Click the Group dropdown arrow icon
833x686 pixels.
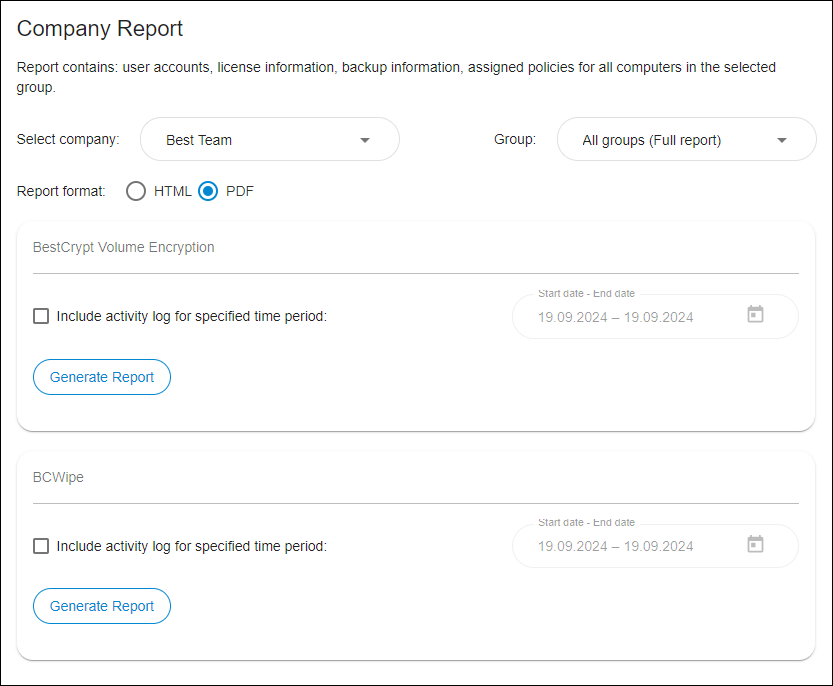click(781, 140)
